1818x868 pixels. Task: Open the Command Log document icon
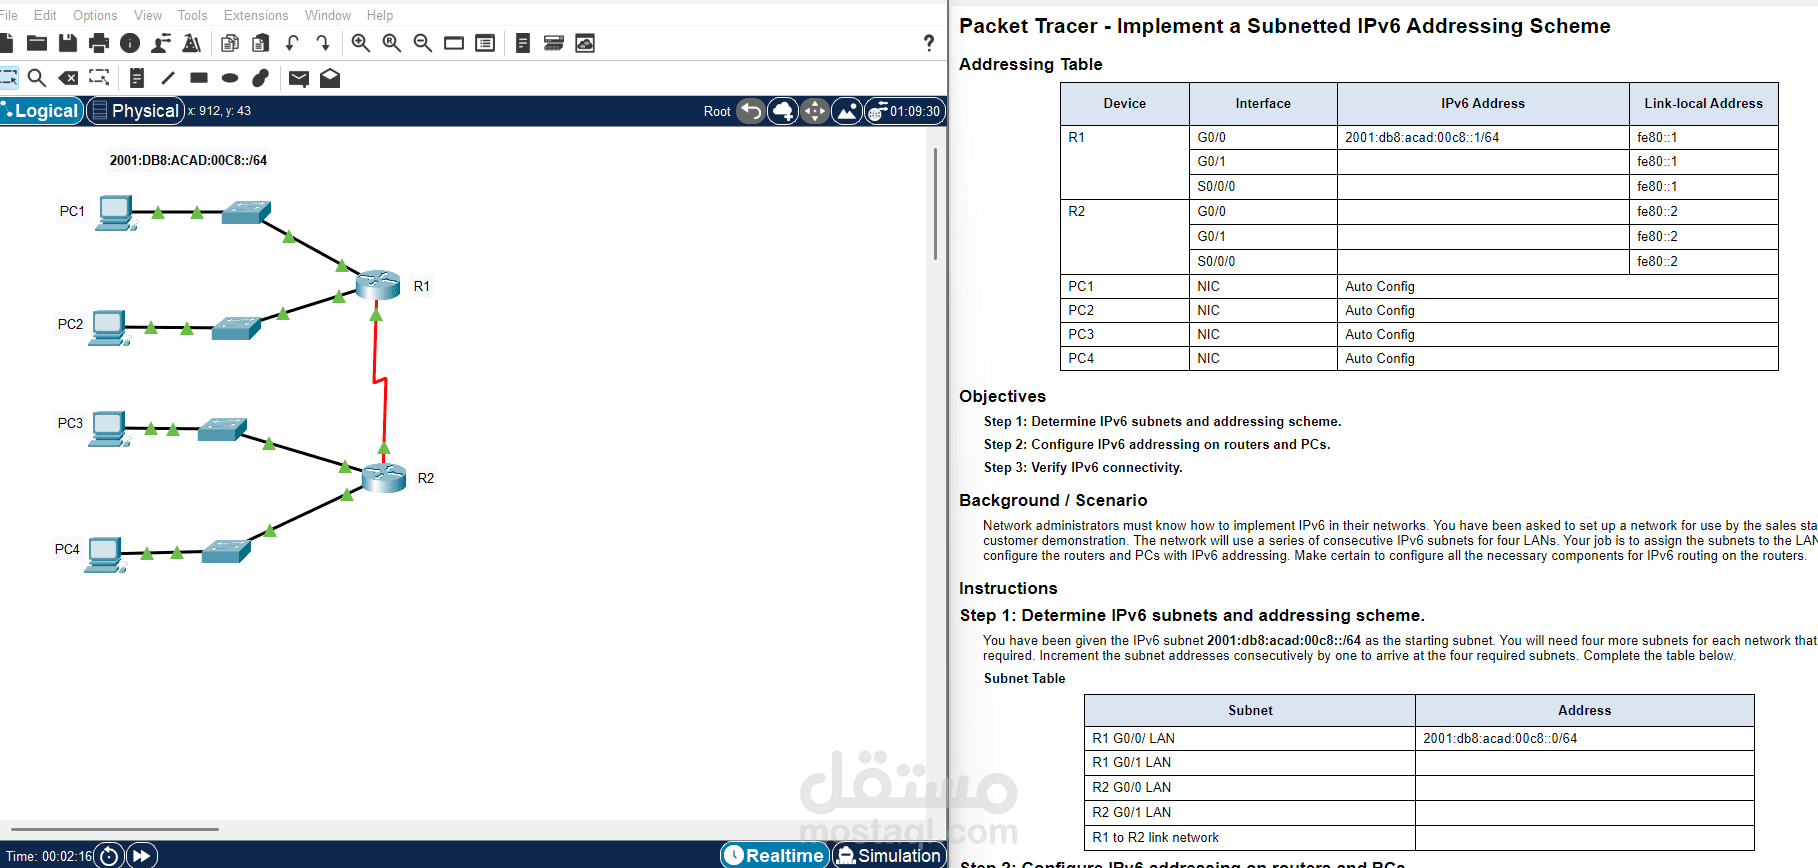click(x=523, y=43)
